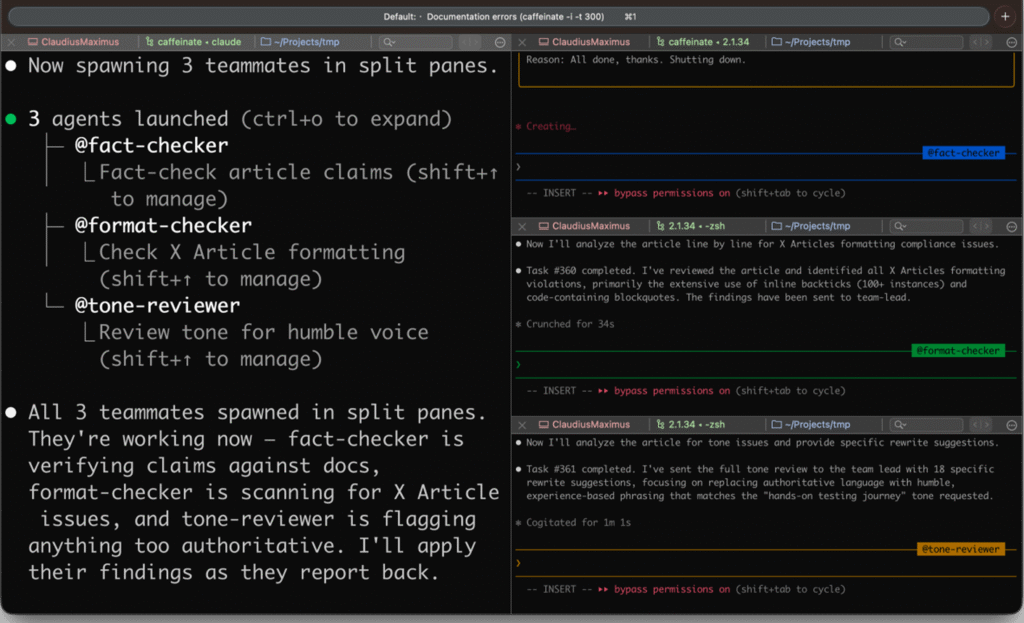The image size is (1024, 623).
Task: Click the forward arrow in the caffeinate • 2.1.34 pane
Action: [987, 42]
